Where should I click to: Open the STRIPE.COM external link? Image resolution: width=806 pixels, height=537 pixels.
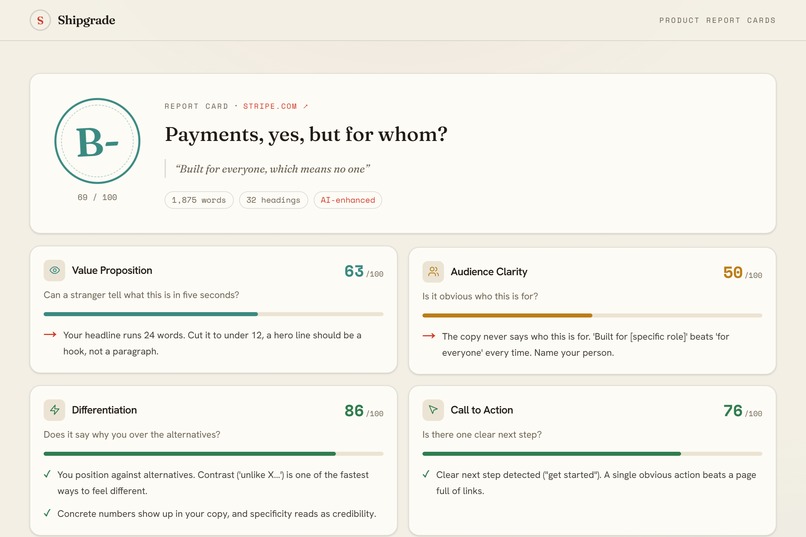pos(276,106)
